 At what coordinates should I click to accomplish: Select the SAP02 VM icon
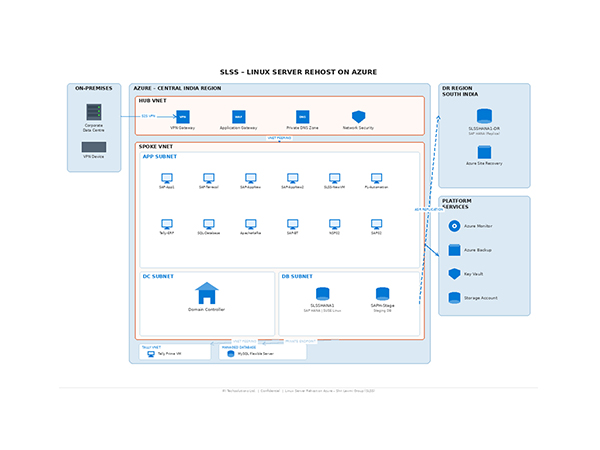click(377, 224)
